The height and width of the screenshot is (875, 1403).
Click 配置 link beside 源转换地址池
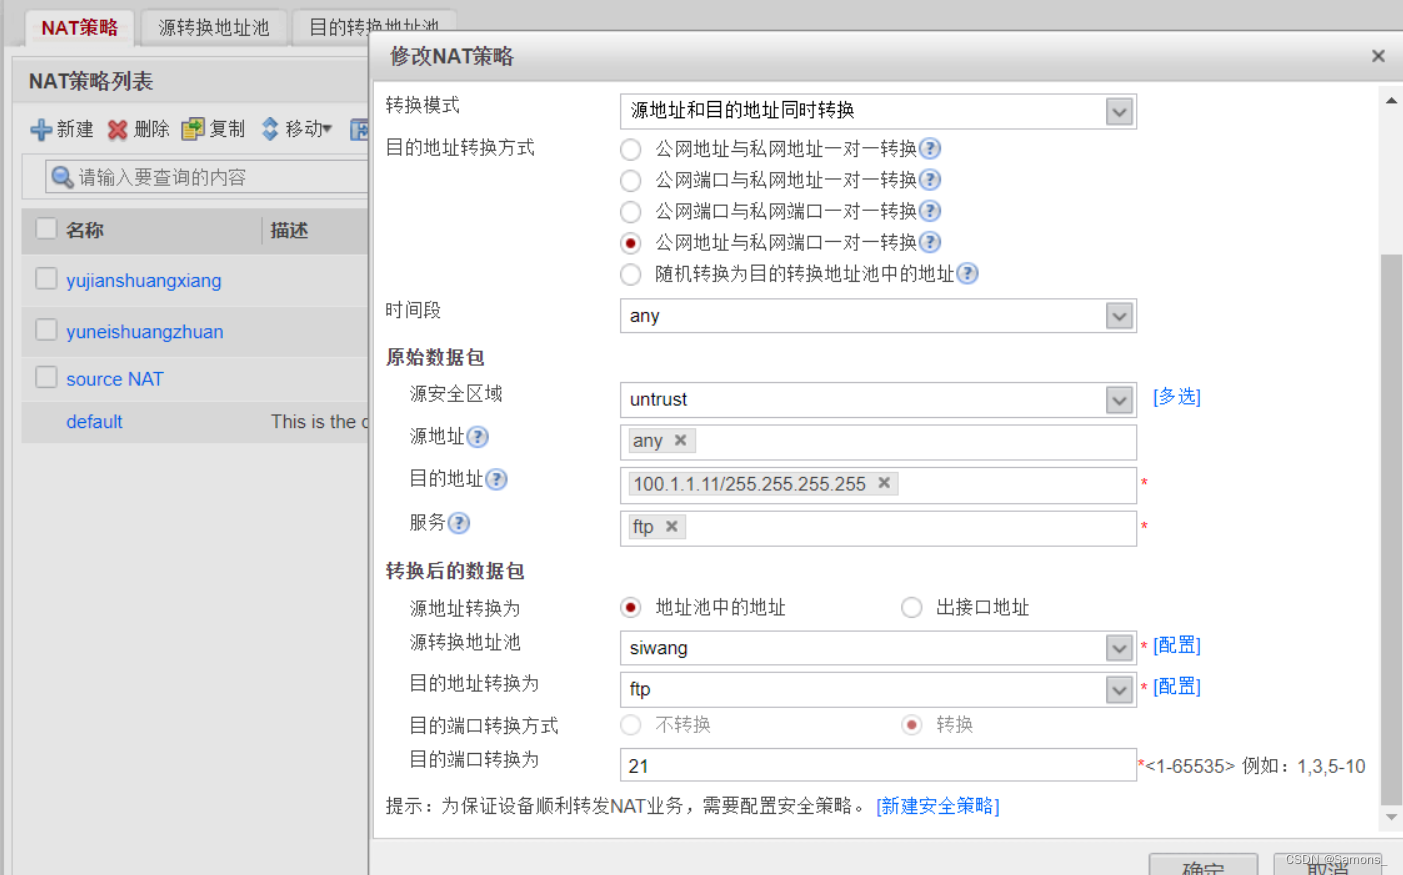tap(1176, 646)
